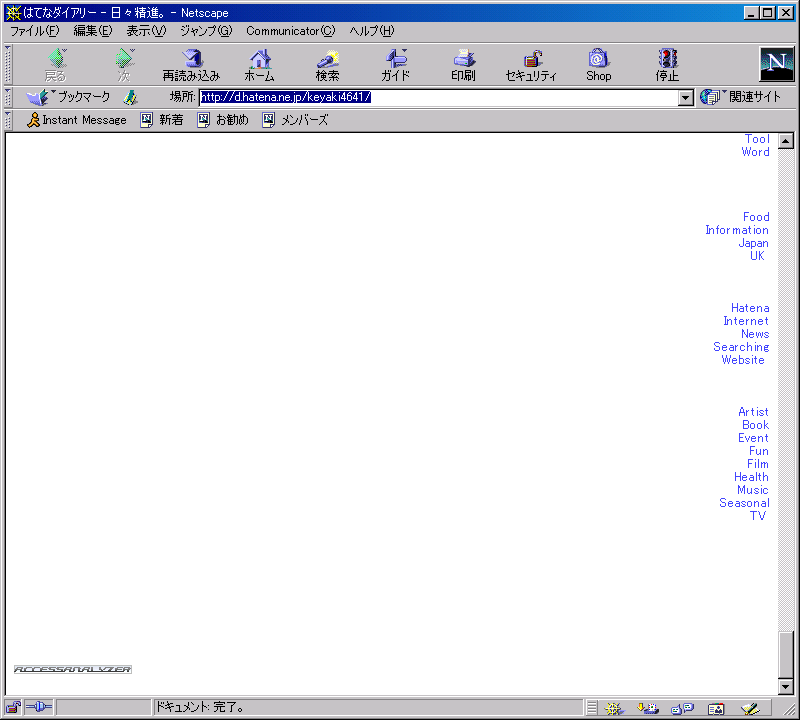Open the Communicator(C) menu
800x720 pixels.
click(291, 31)
